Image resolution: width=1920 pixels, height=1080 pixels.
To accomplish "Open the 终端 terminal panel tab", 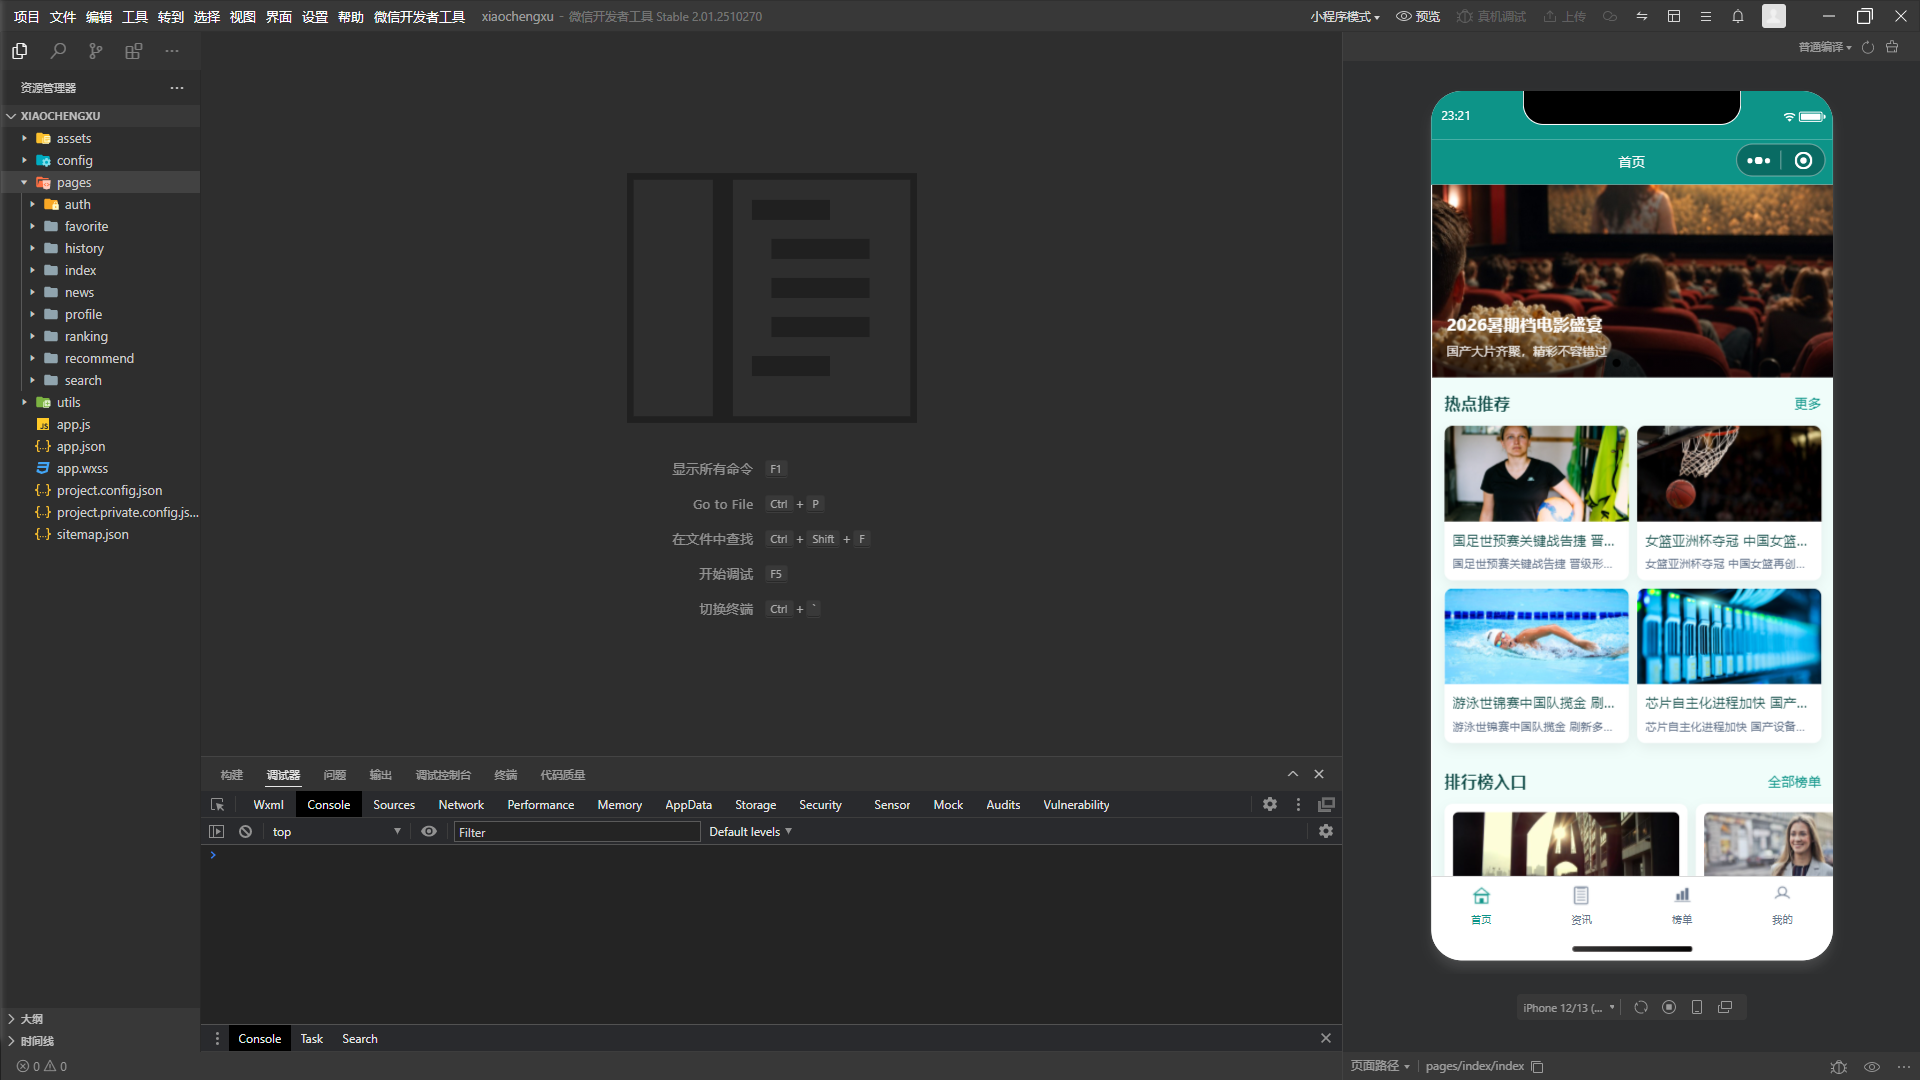I will pyautogui.click(x=506, y=775).
